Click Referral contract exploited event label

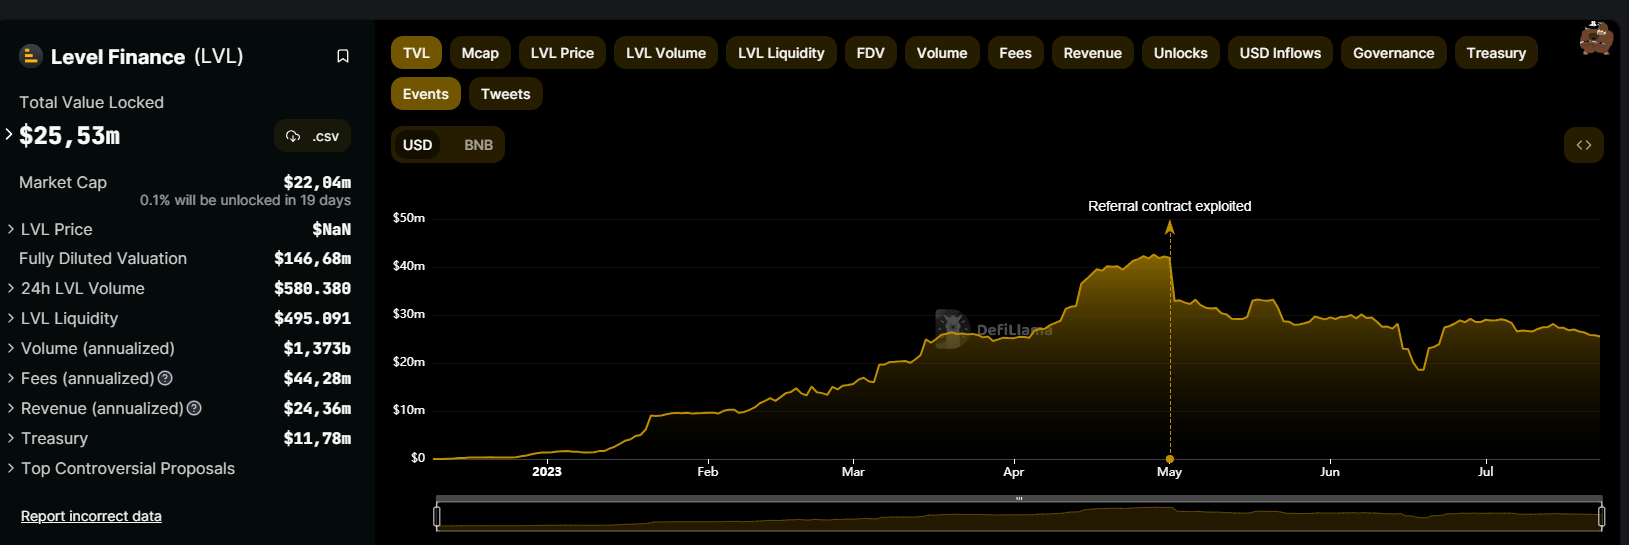click(x=1170, y=206)
